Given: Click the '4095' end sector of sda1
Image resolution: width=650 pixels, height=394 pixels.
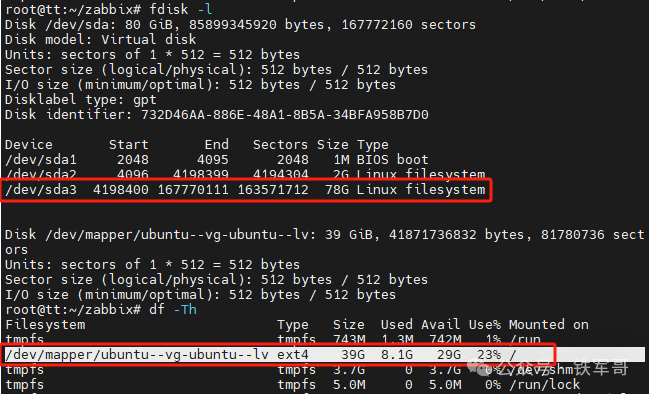Looking at the screenshot, I should click(213, 159).
